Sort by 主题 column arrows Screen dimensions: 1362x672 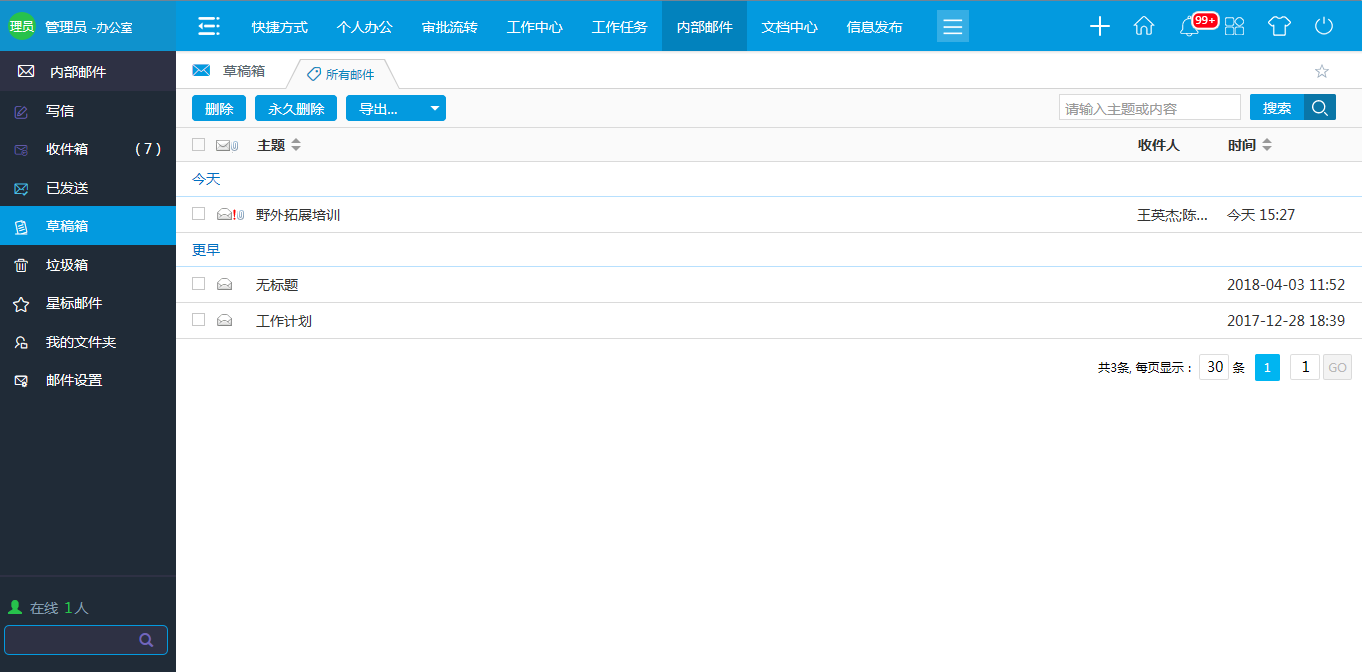(296, 145)
